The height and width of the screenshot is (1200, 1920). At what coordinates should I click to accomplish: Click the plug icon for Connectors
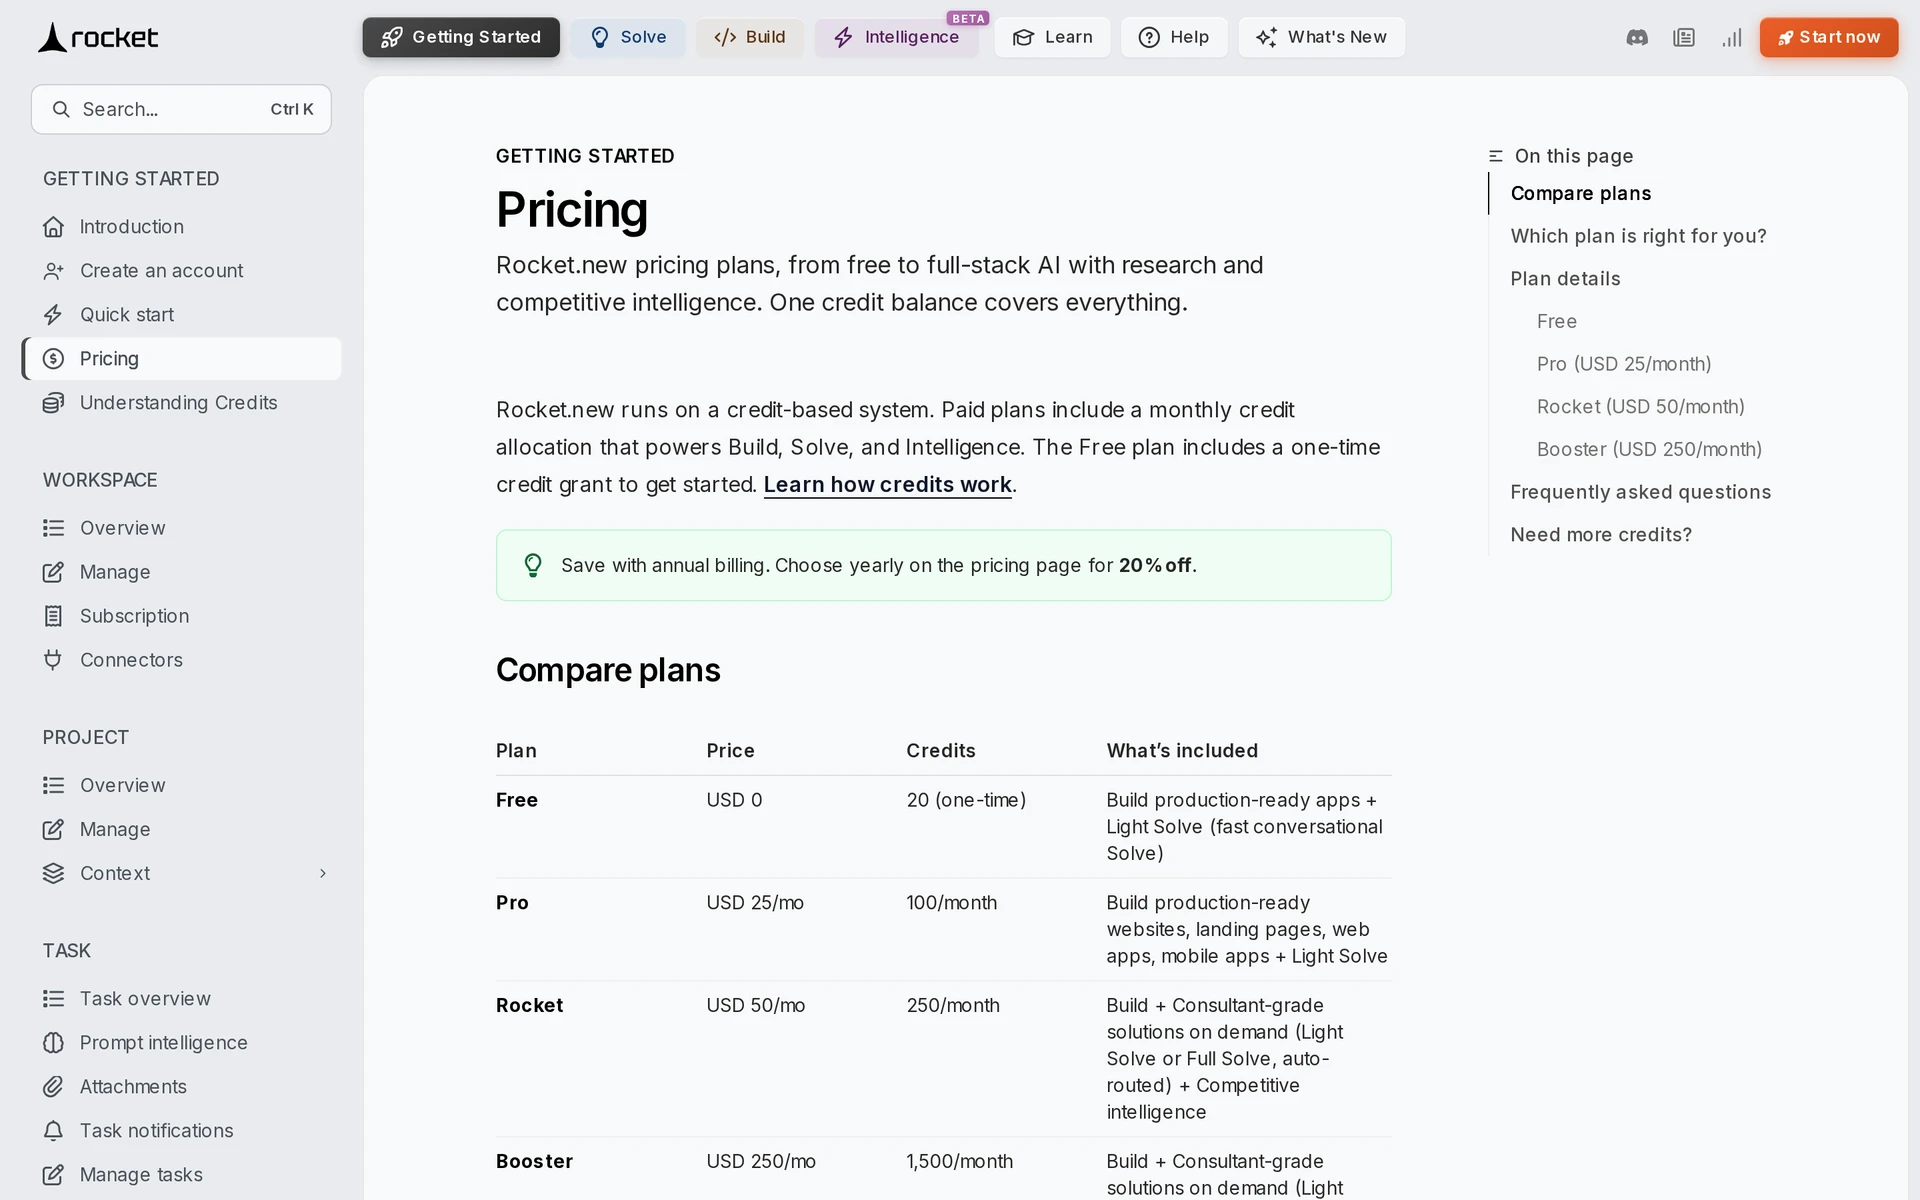click(x=53, y=660)
